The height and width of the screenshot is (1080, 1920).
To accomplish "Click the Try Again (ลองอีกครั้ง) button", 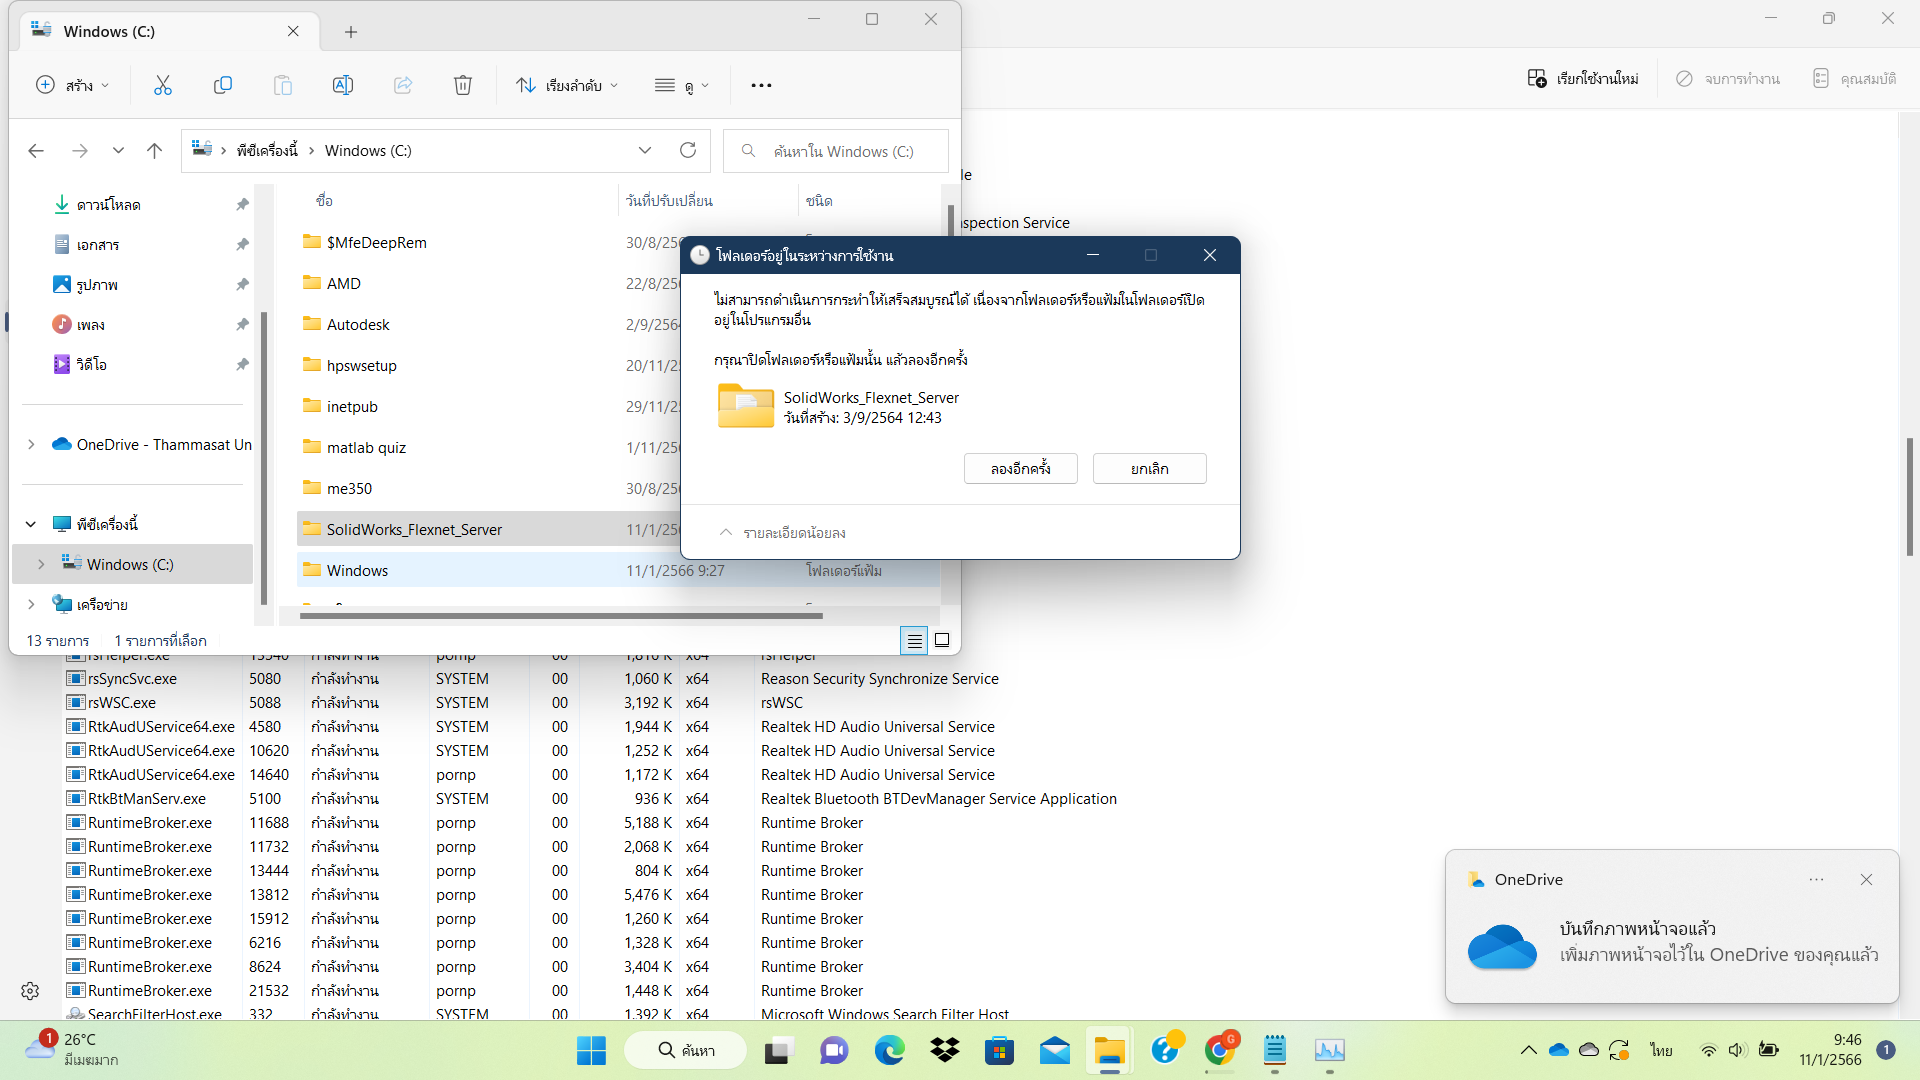I will point(1020,468).
